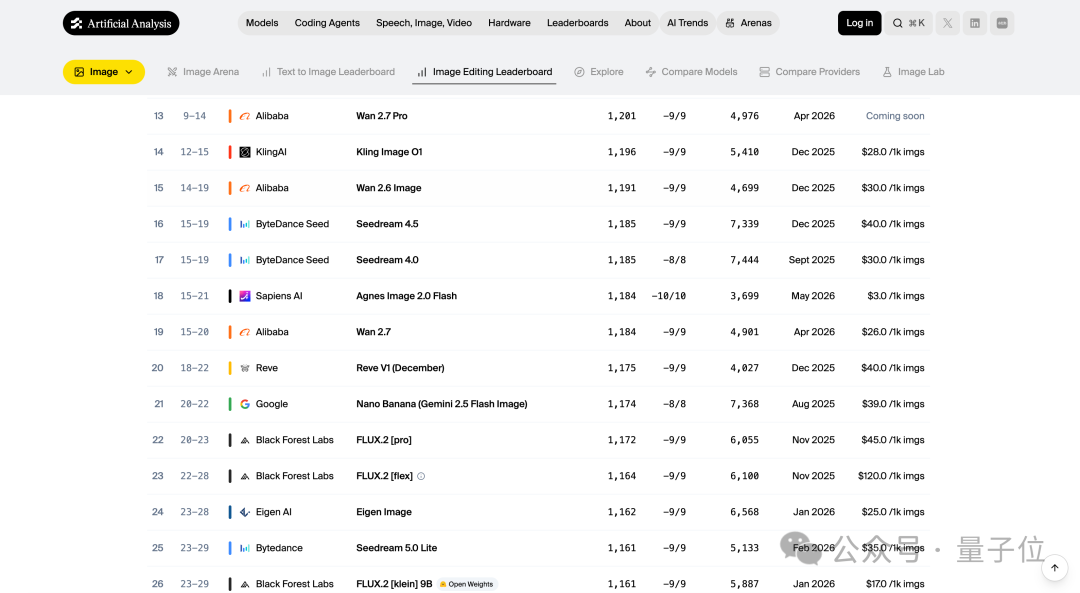Open the Image Lab tab

913,72
